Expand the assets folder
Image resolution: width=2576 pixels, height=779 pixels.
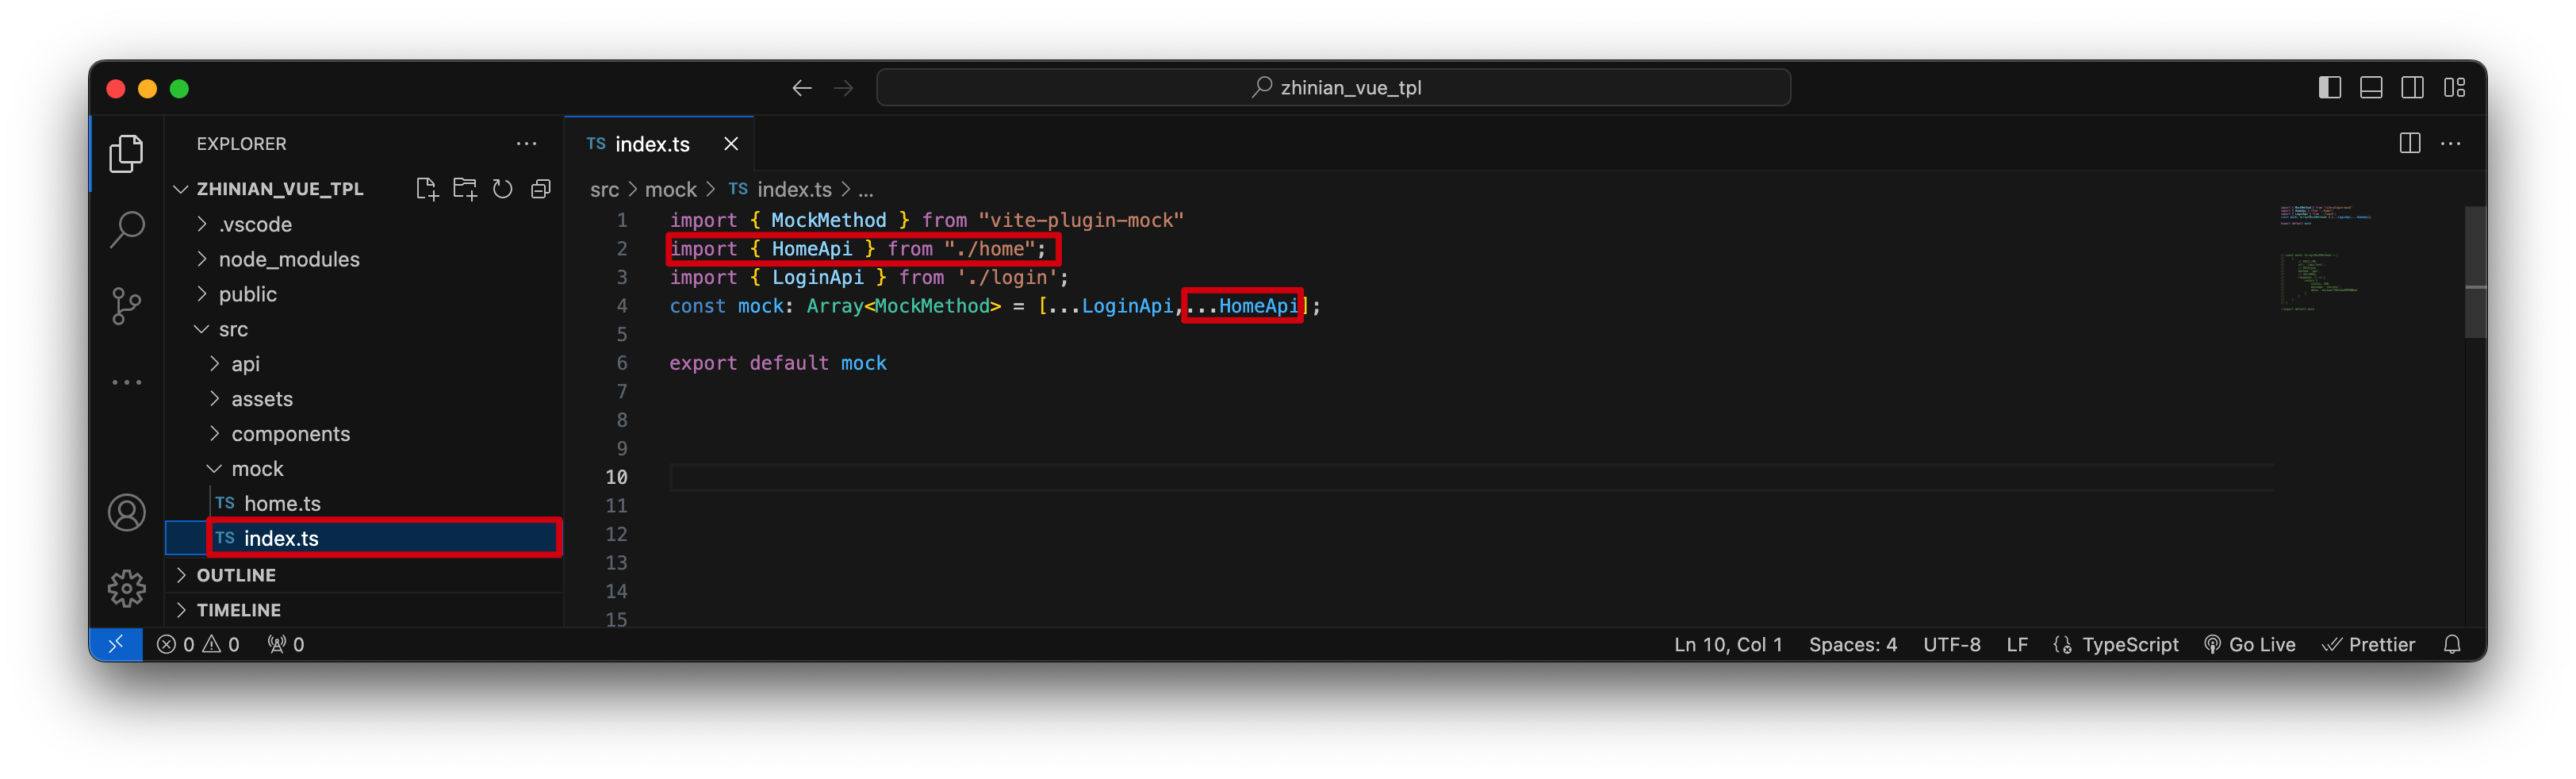tap(366, 399)
